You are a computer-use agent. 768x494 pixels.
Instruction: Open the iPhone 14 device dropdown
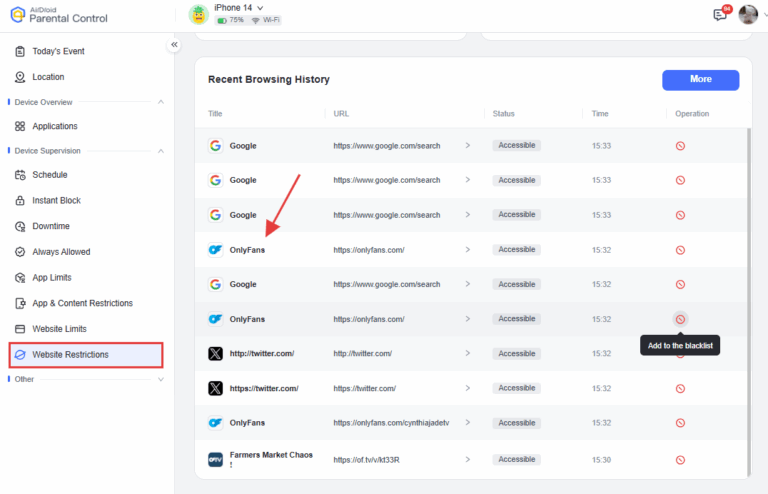click(x=239, y=8)
